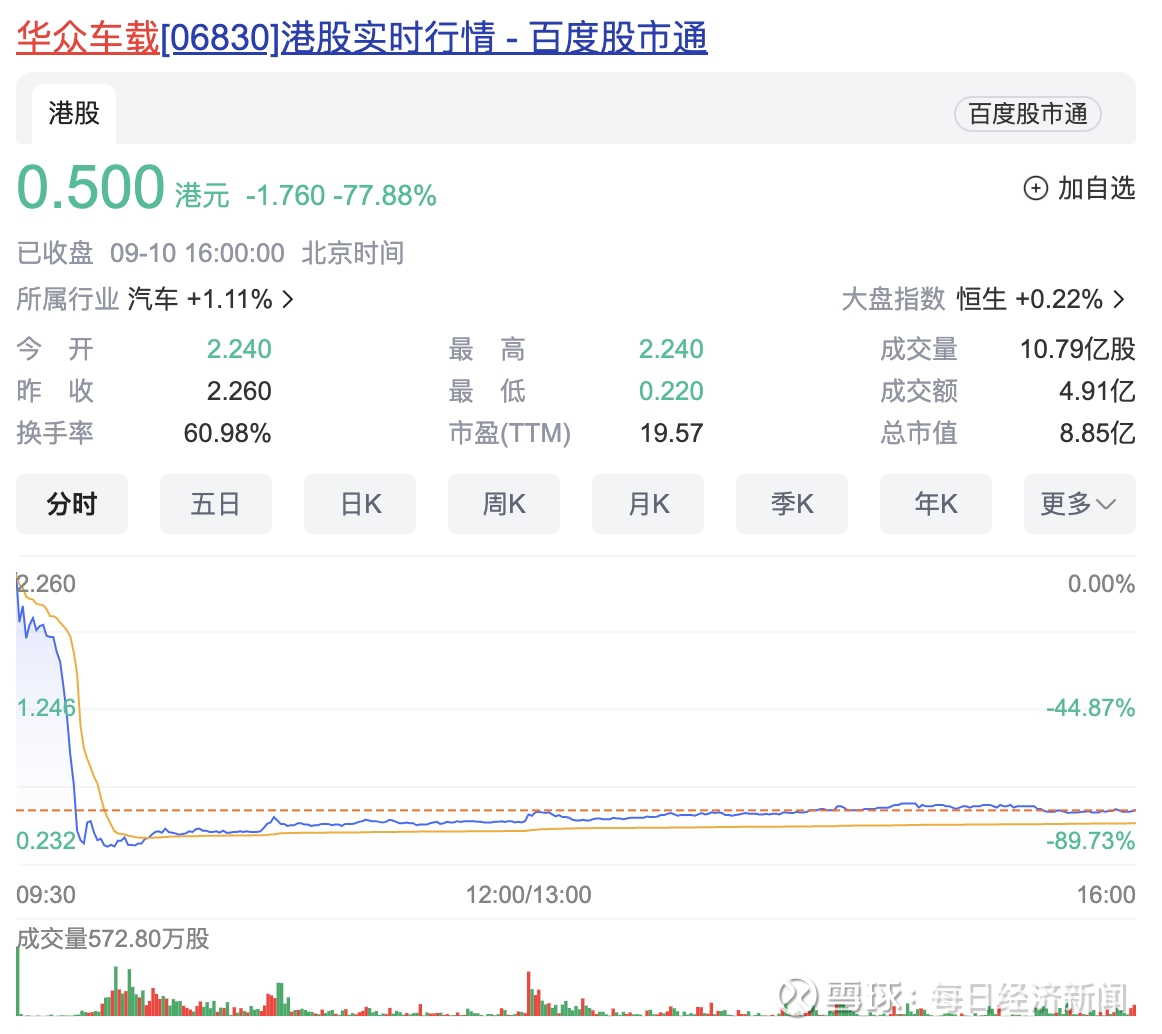Open the 华众车载[06830] stock title link
Screen dimensions: 1162x1034
[x=362, y=37]
